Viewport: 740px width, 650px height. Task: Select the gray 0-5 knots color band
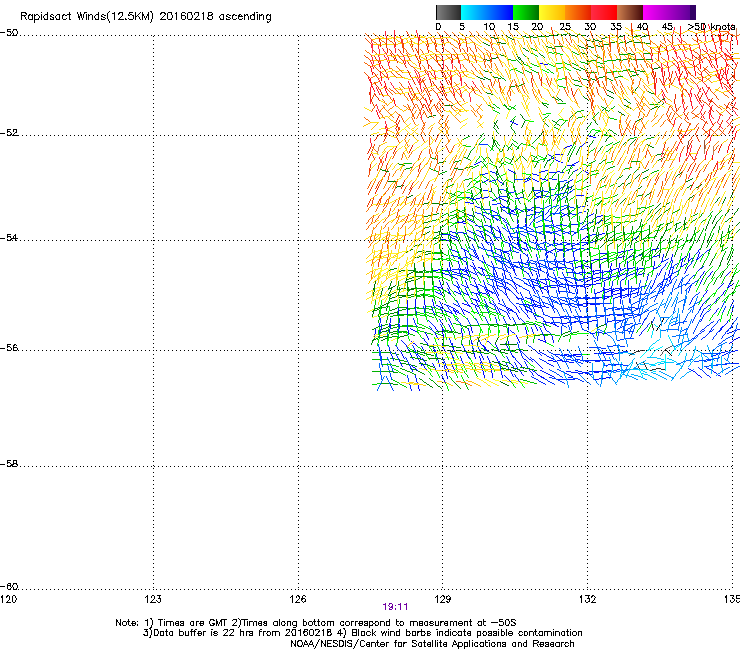pyautogui.click(x=448, y=12)
